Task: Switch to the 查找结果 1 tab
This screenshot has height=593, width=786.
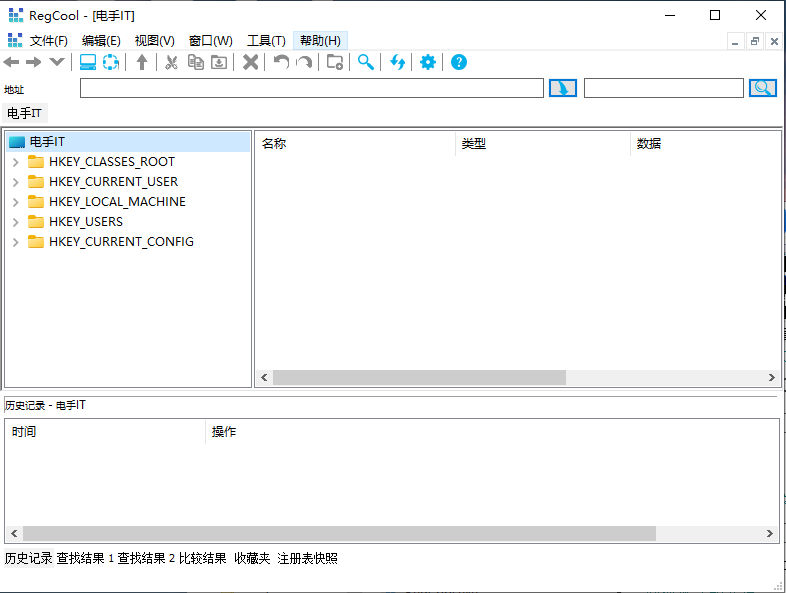Action: [85, 558]
